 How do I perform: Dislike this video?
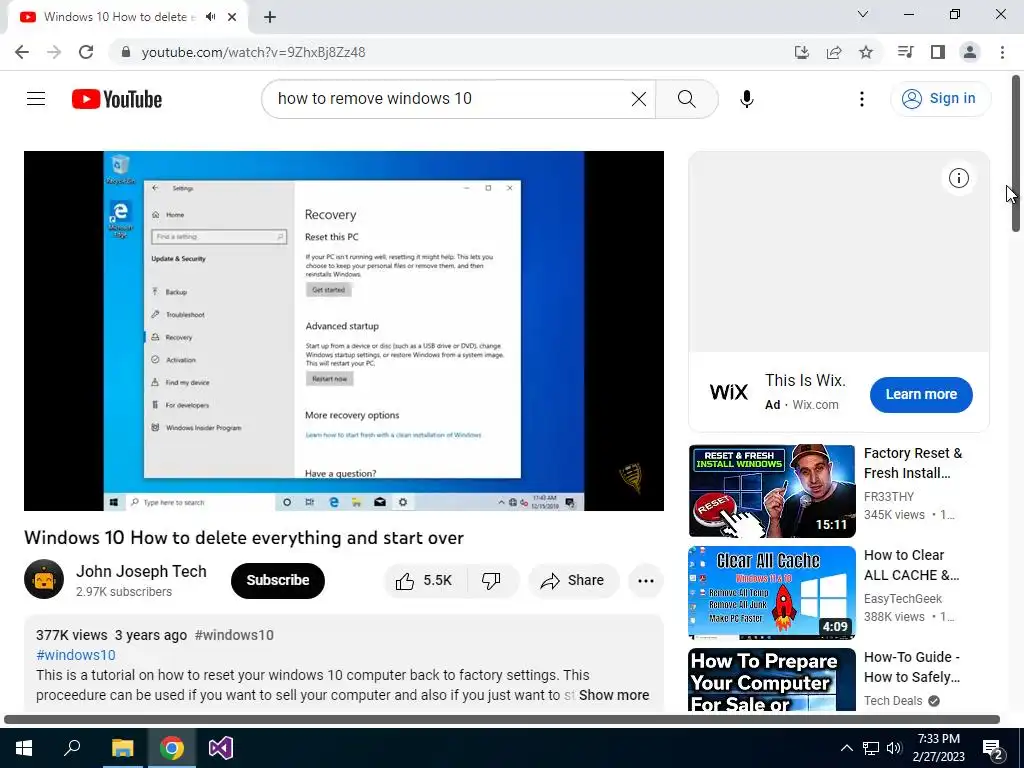(491, 581)
